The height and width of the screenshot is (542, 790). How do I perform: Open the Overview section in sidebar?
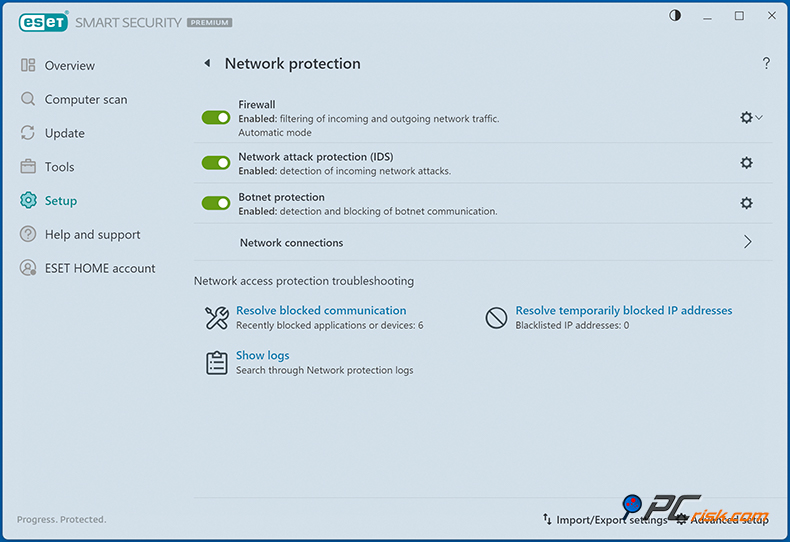[69, 66]
